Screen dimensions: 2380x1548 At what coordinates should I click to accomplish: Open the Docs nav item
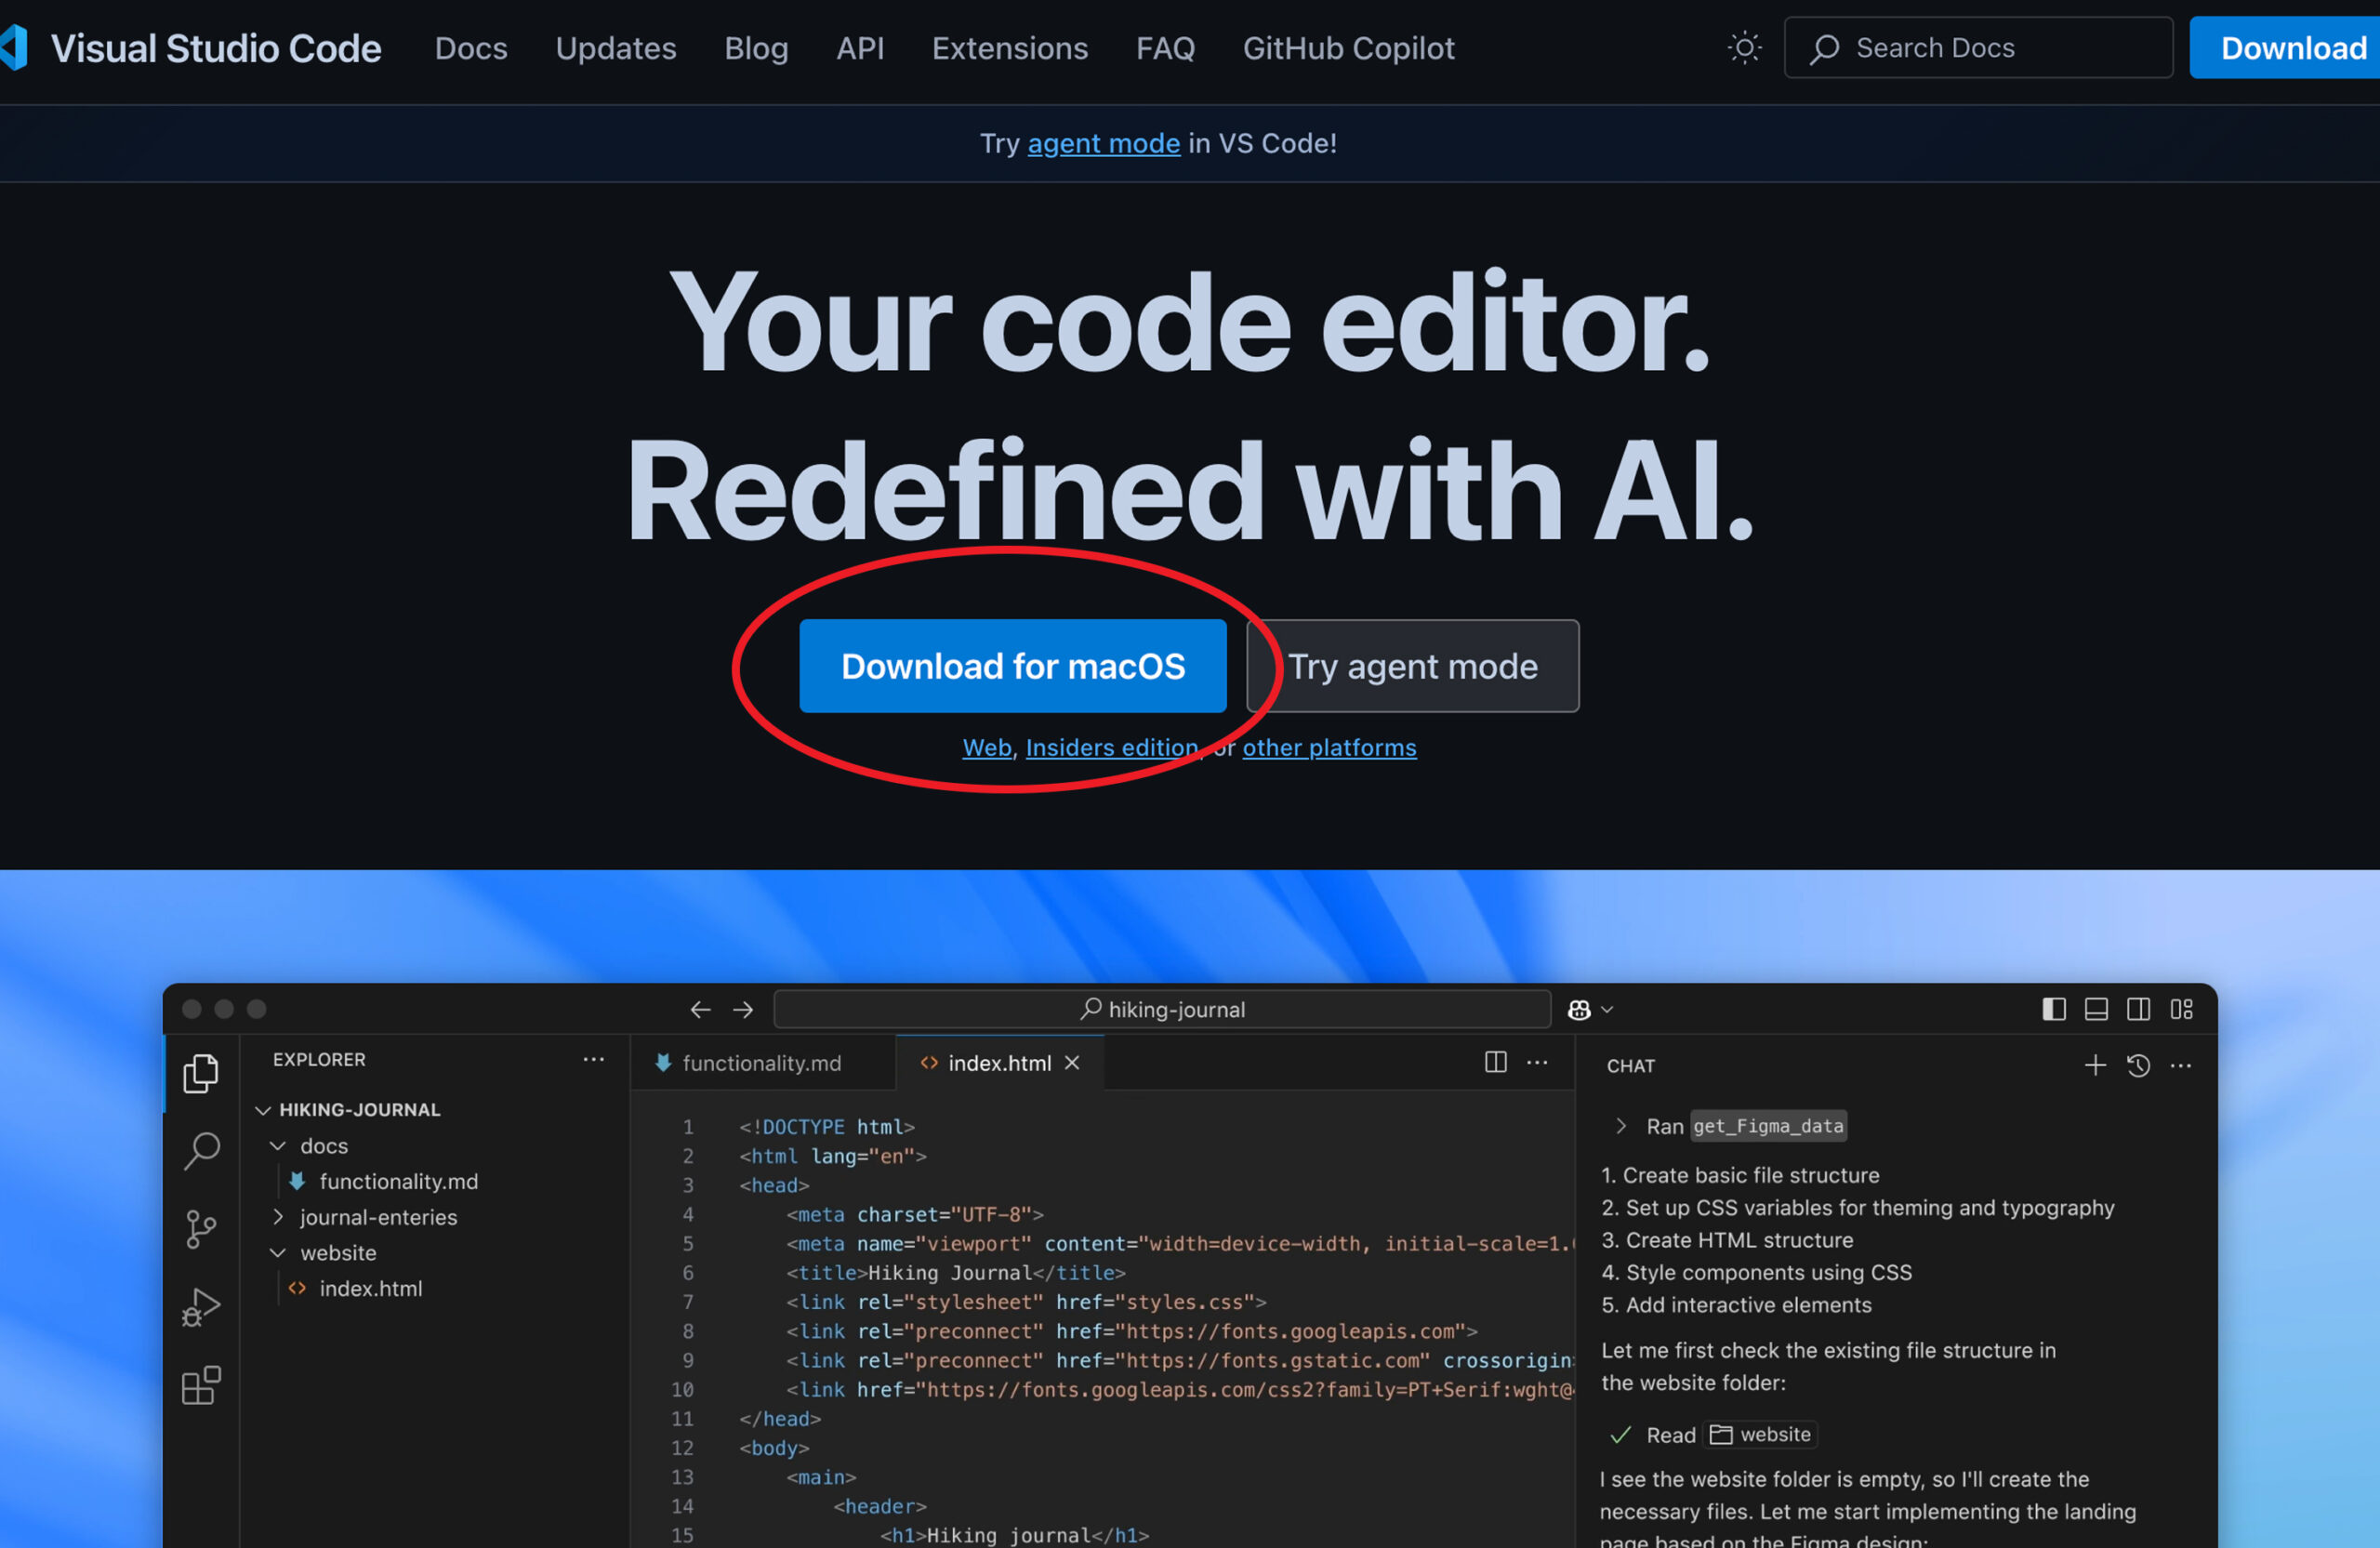pyautogui.click(x=471, y=48)
